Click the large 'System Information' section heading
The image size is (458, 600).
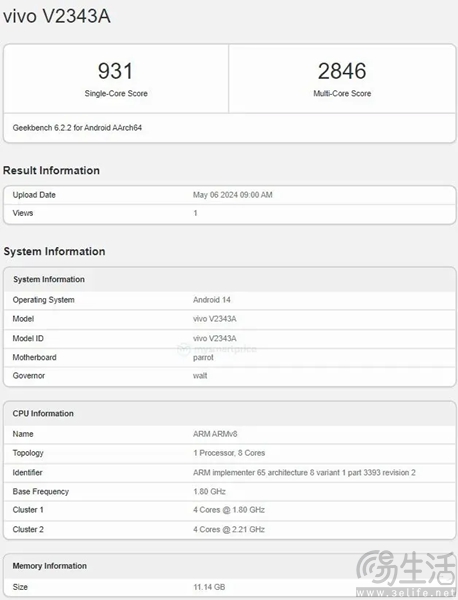[x=54, y=251]
